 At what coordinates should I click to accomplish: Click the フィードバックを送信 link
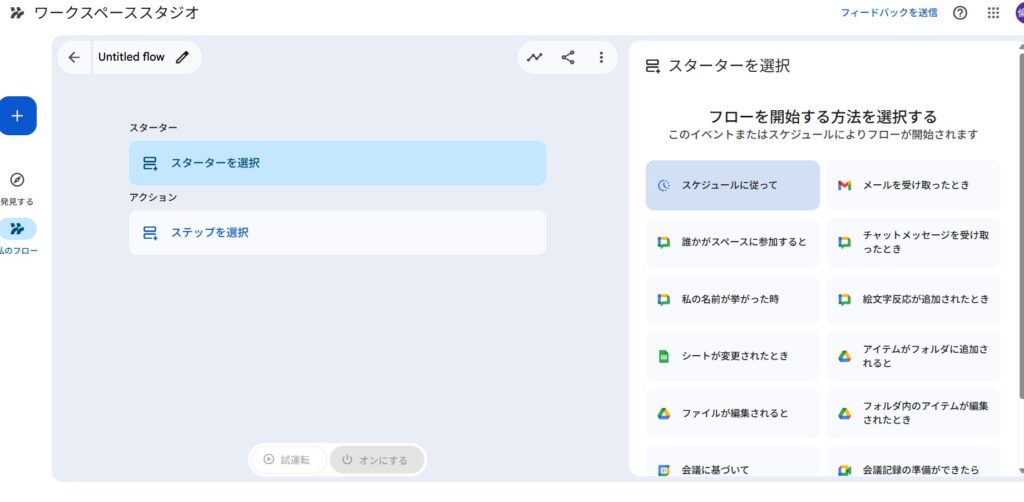[889, 13]
